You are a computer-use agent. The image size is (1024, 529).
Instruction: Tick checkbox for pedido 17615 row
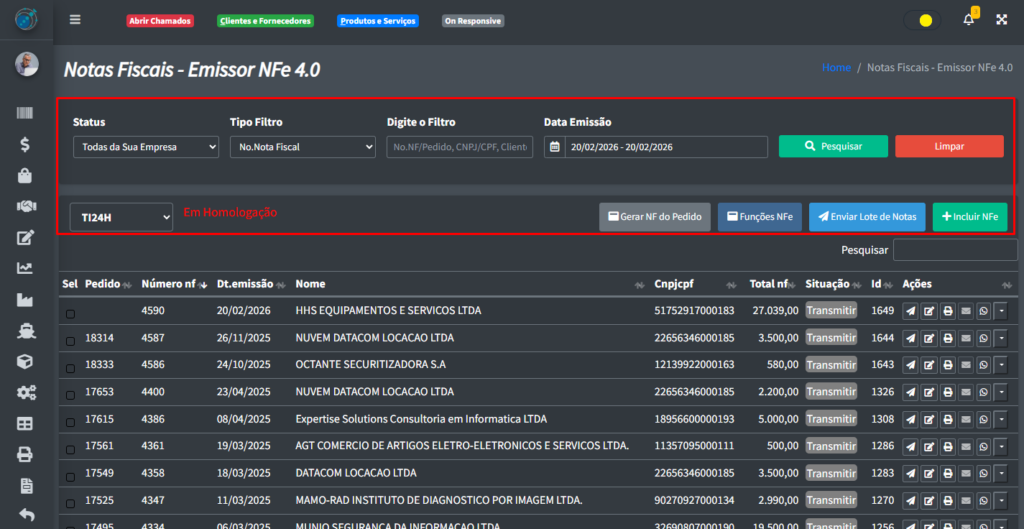point(70,421)
